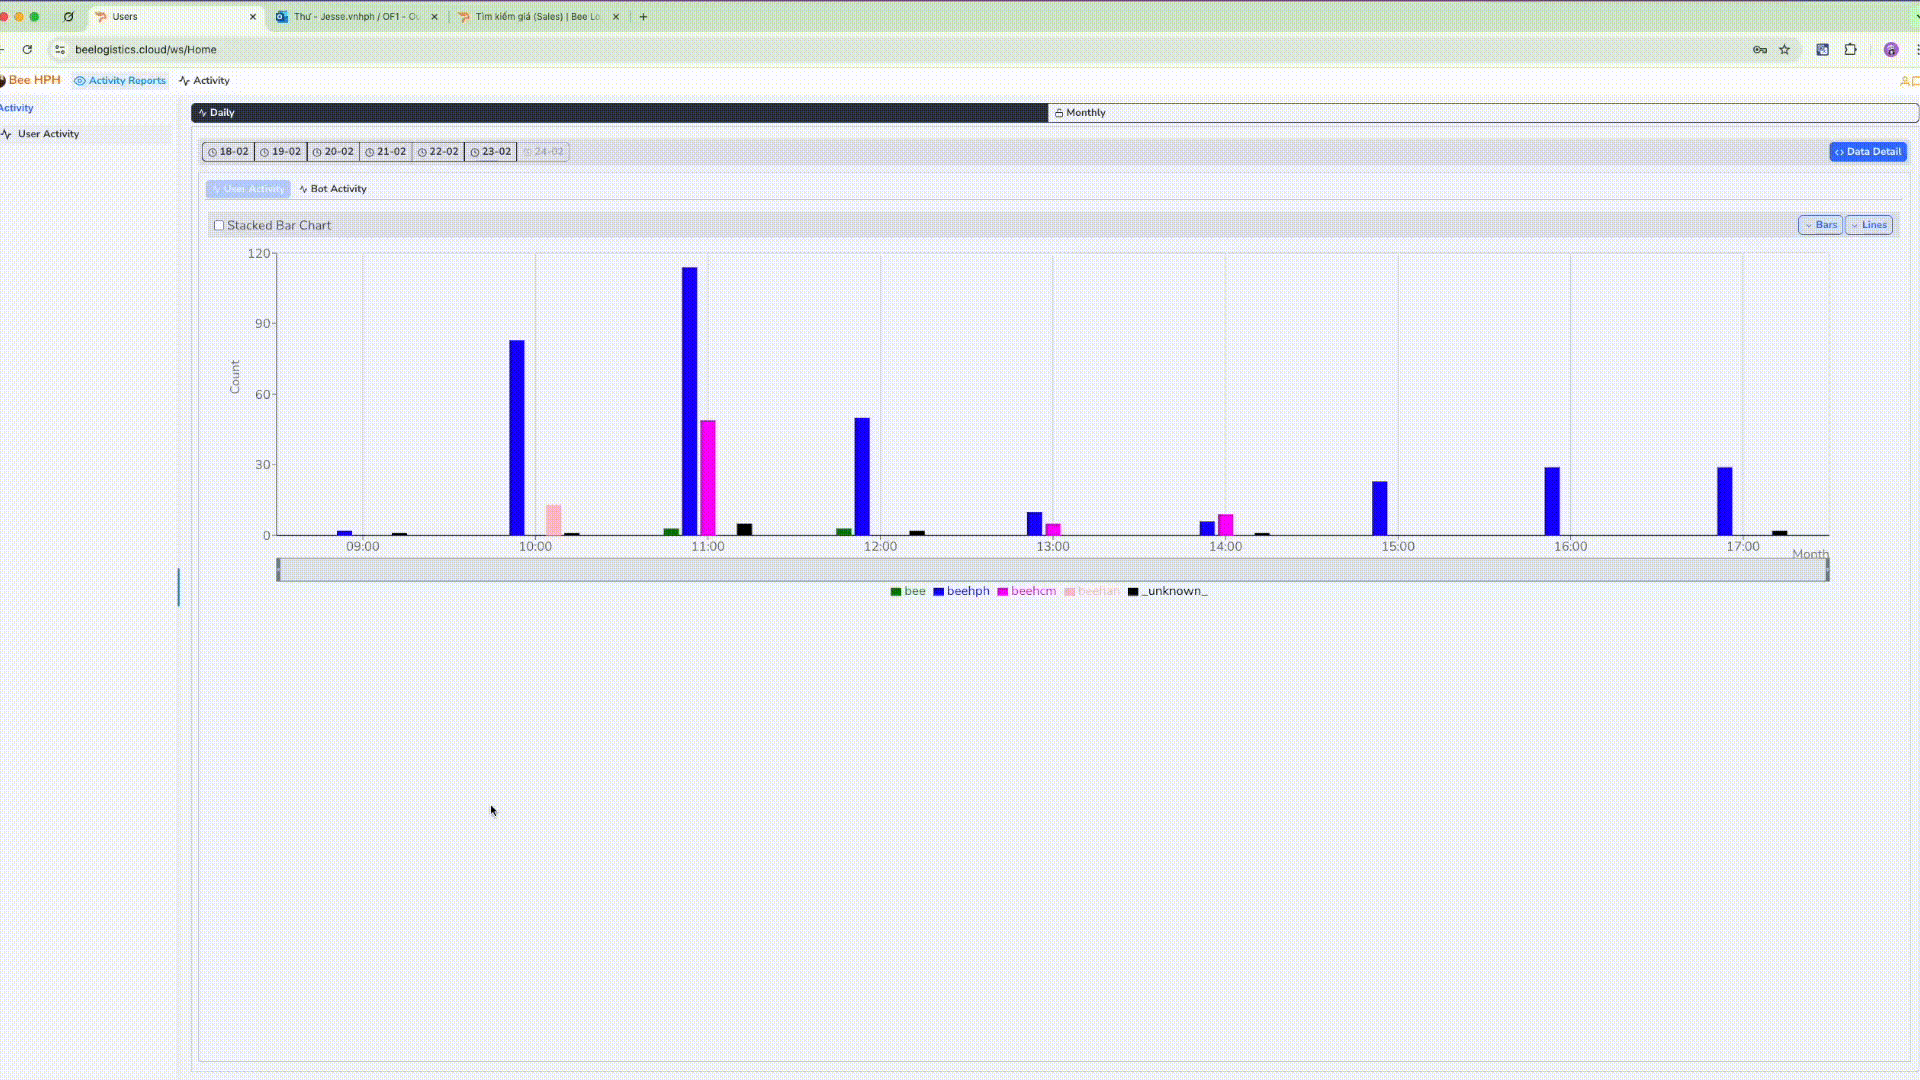Open the Lines dropdown
The image size is (1920, 1080).
[1868, 225]
